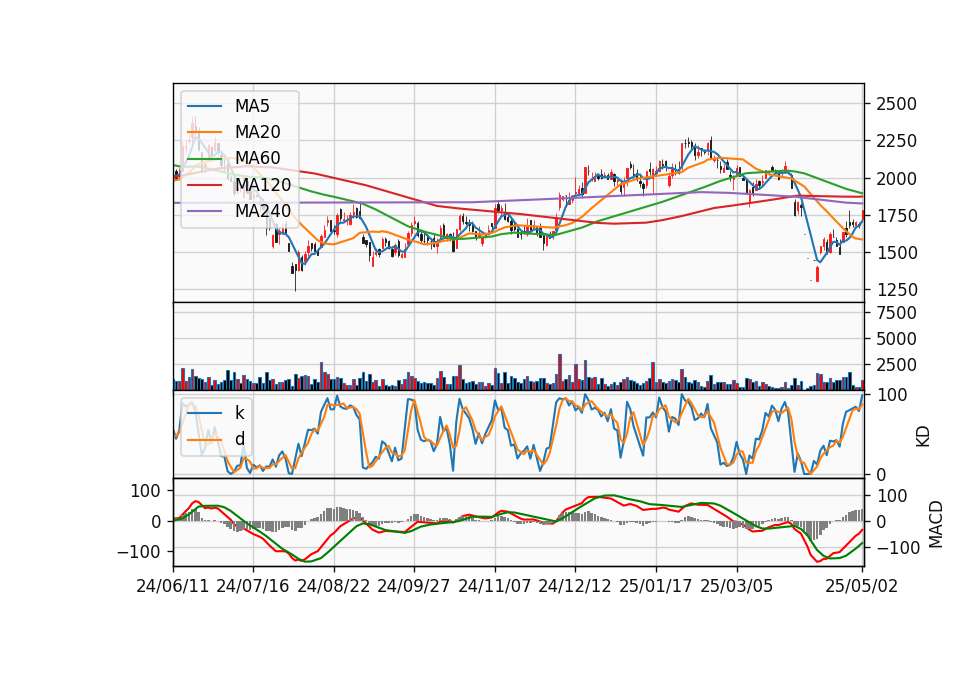The height and width of the screenshot is (690, 960).
Task: Click the 1250 price axis tick label
Action: point(896,290)
